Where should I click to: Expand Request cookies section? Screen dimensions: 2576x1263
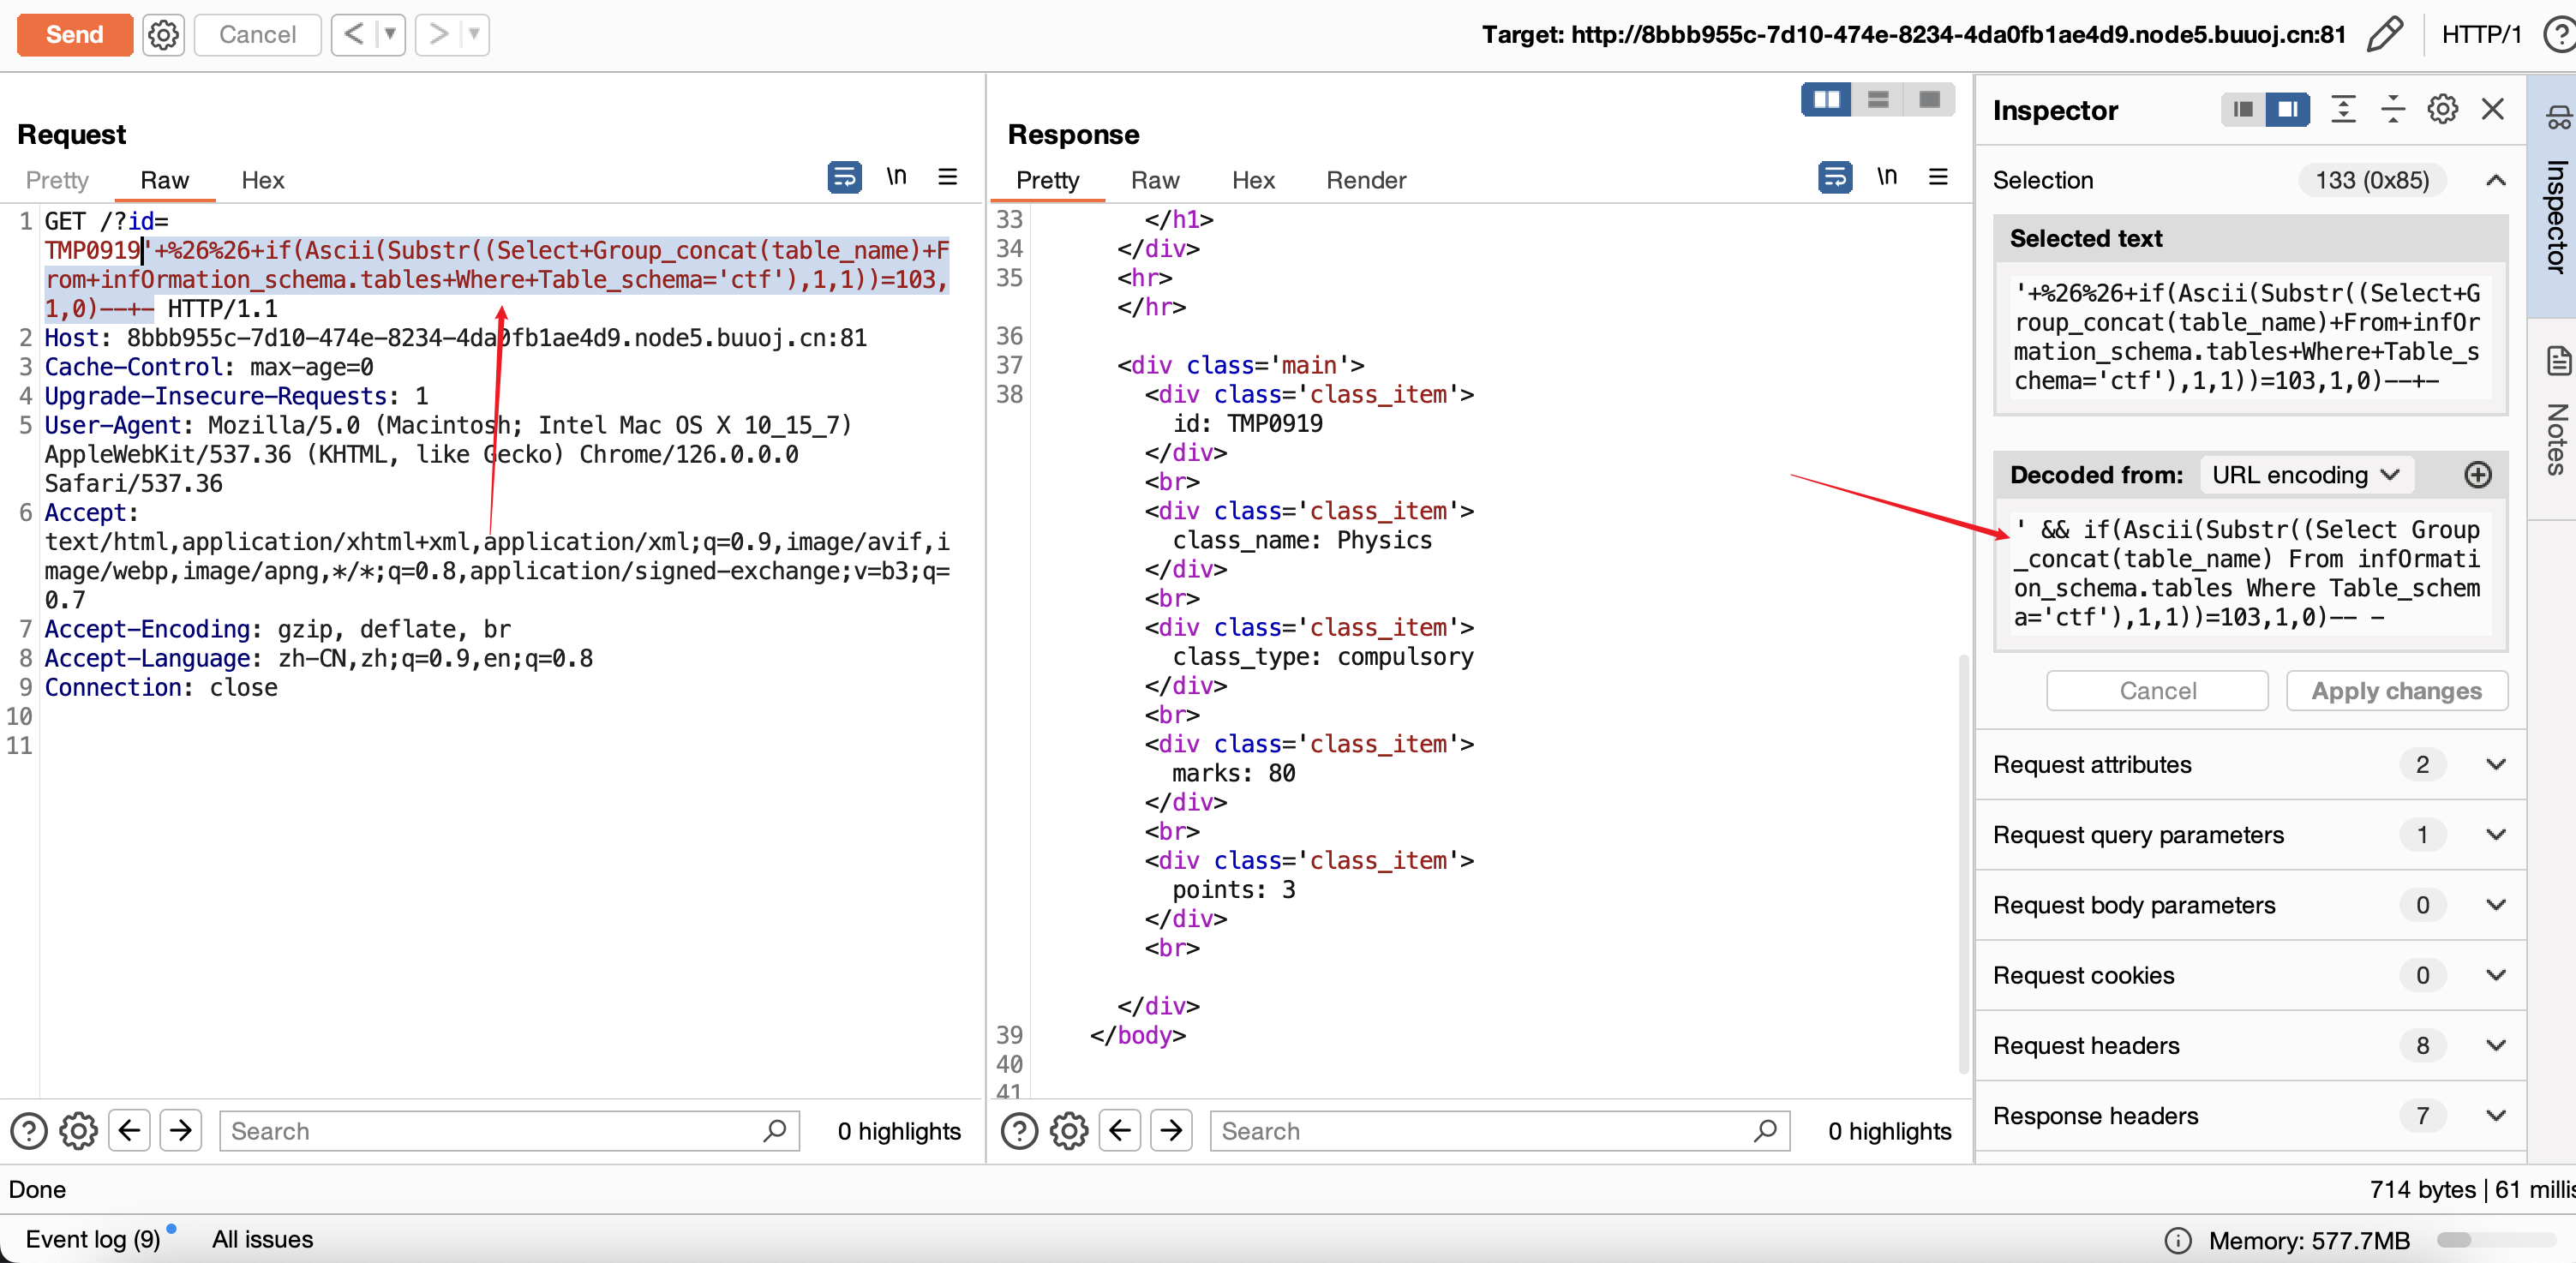click(2250, 975)
